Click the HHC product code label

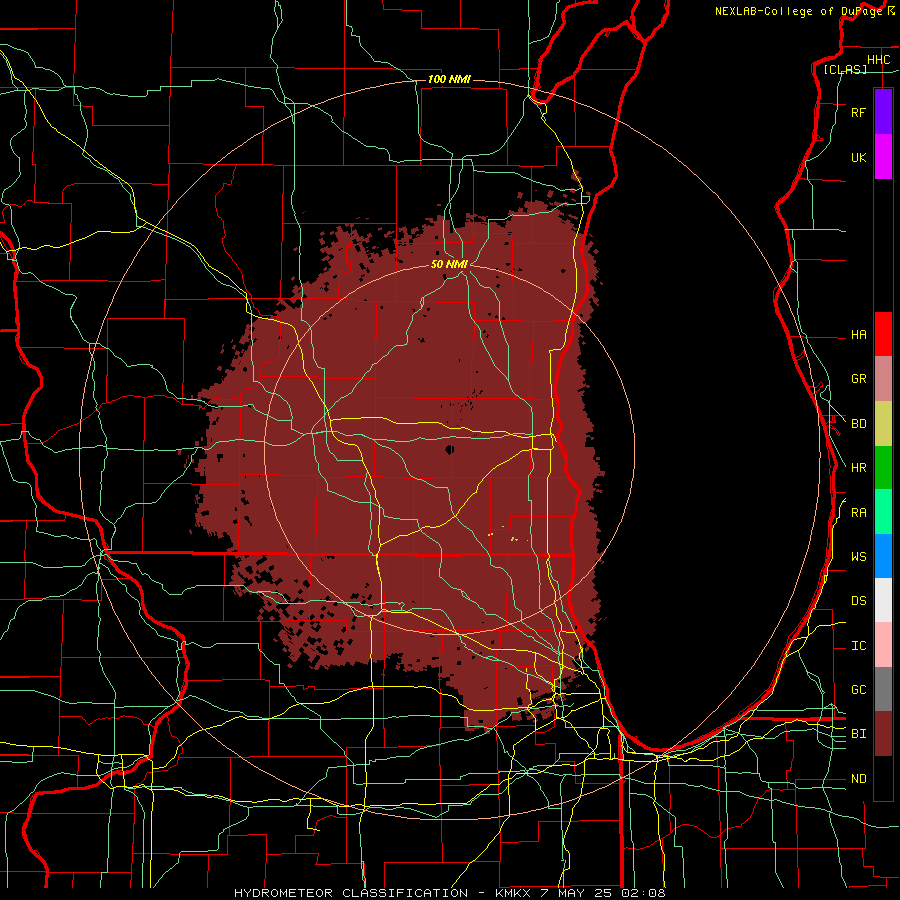878,60
